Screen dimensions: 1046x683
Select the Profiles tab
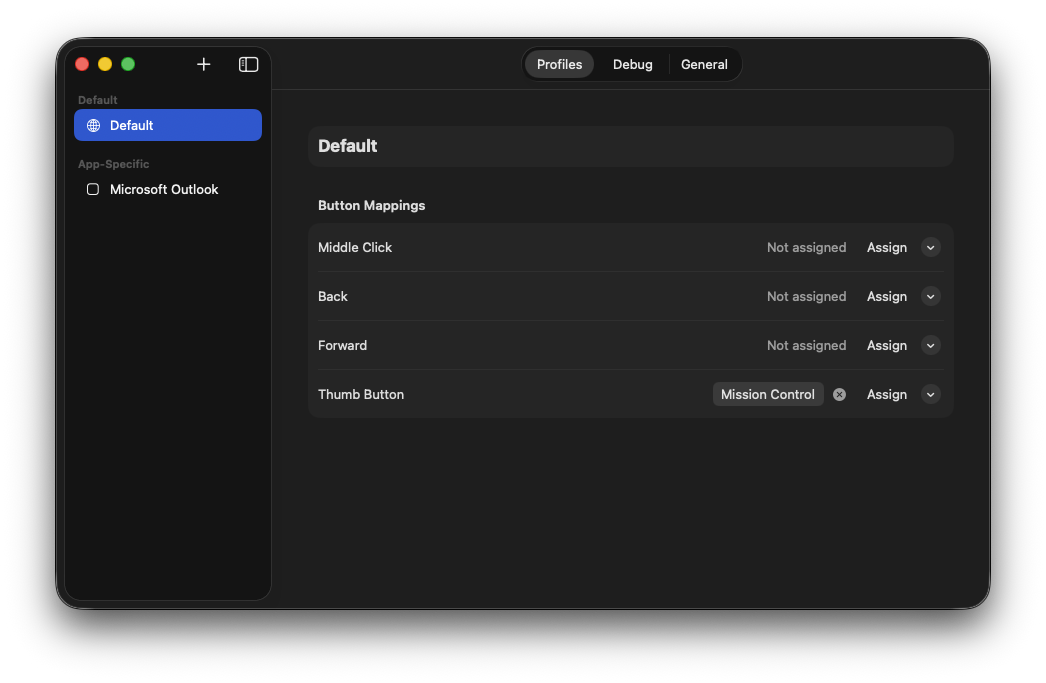click(x=558, y=64)
